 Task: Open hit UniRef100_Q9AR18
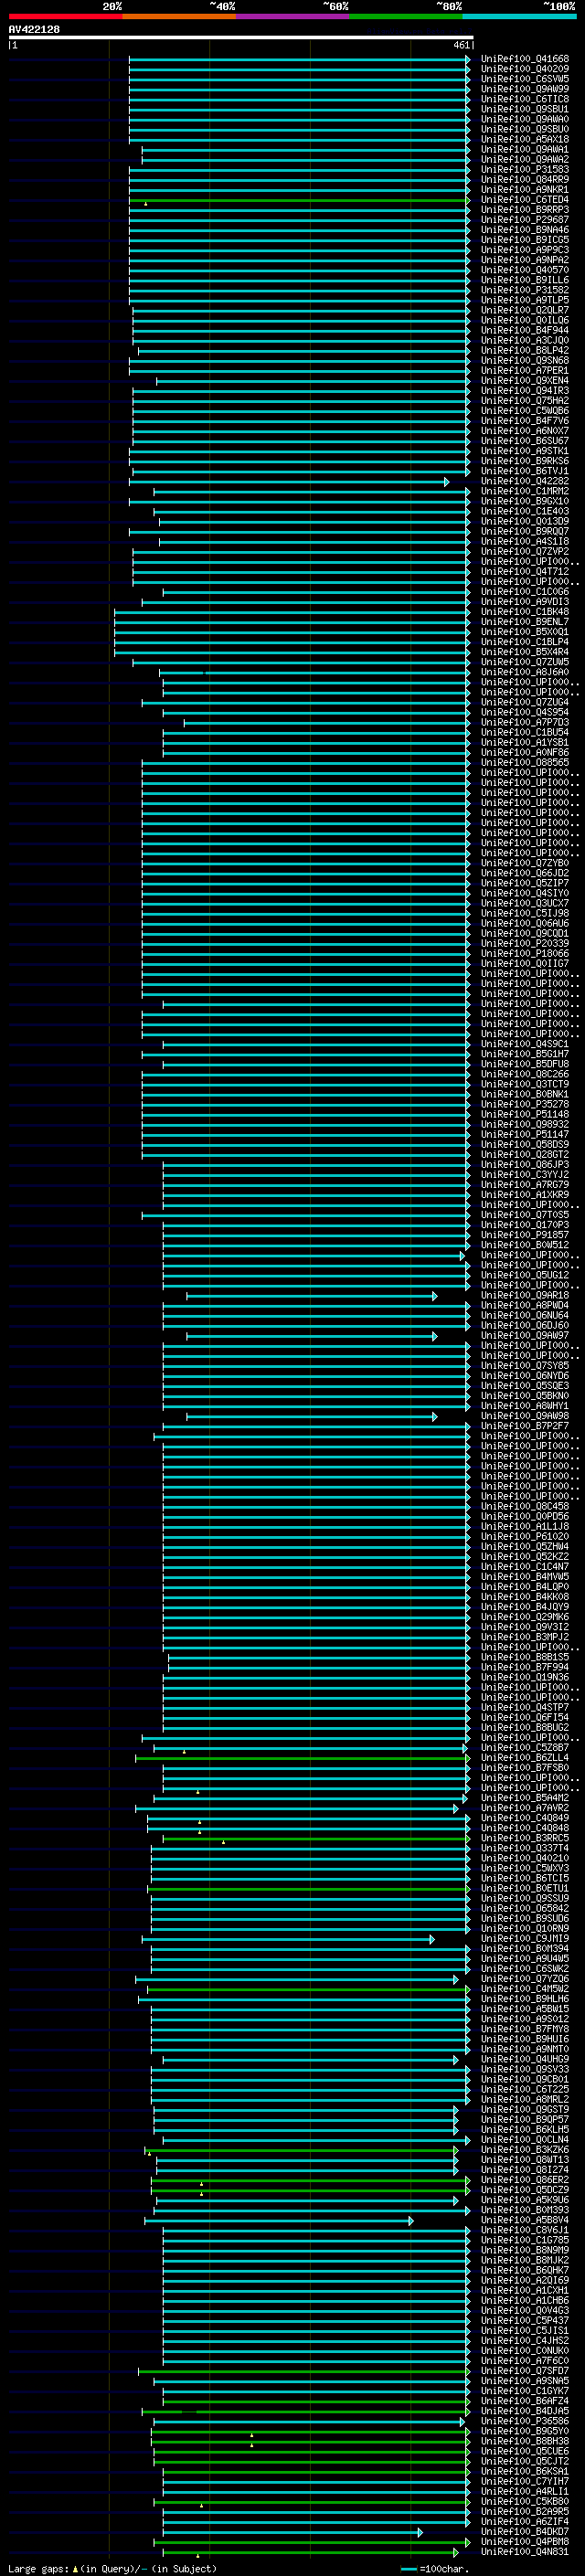pos(525,1295)
